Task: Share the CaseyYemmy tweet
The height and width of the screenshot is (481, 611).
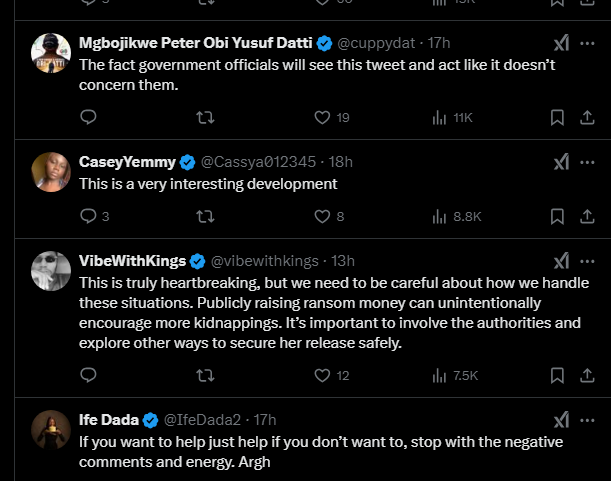Action: tap(587, 215)
